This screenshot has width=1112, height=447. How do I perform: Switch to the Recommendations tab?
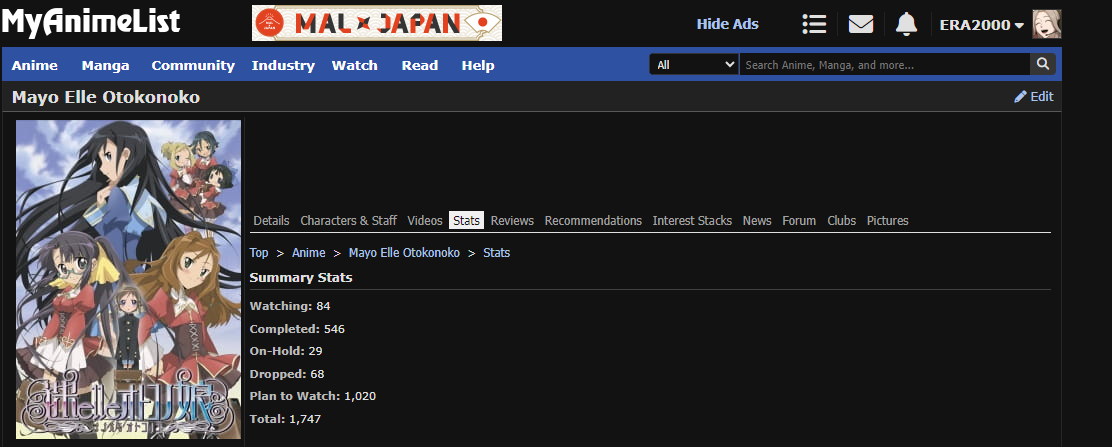pos(593,221)
